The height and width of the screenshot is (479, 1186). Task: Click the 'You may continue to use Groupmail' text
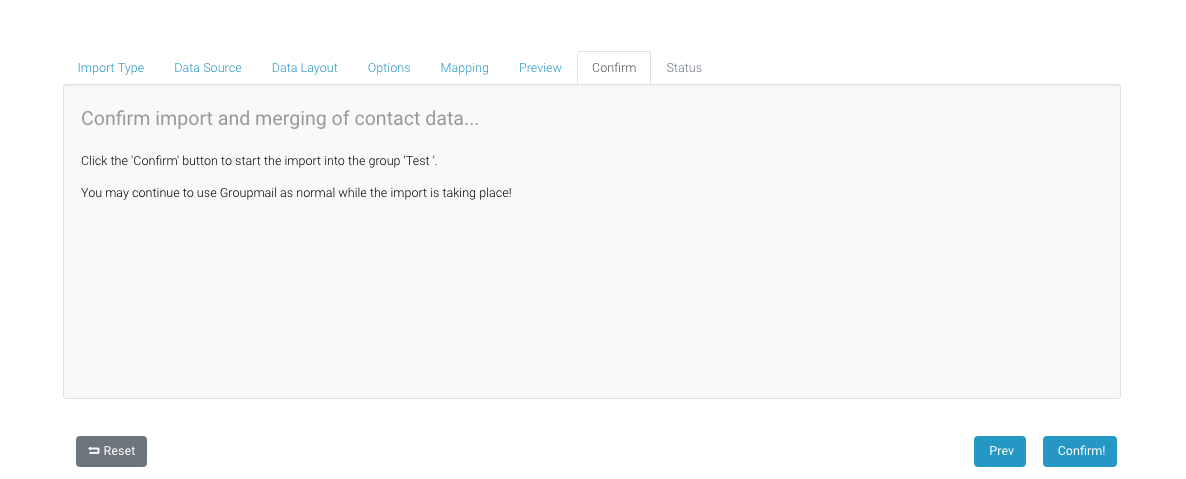pos(296,193)
